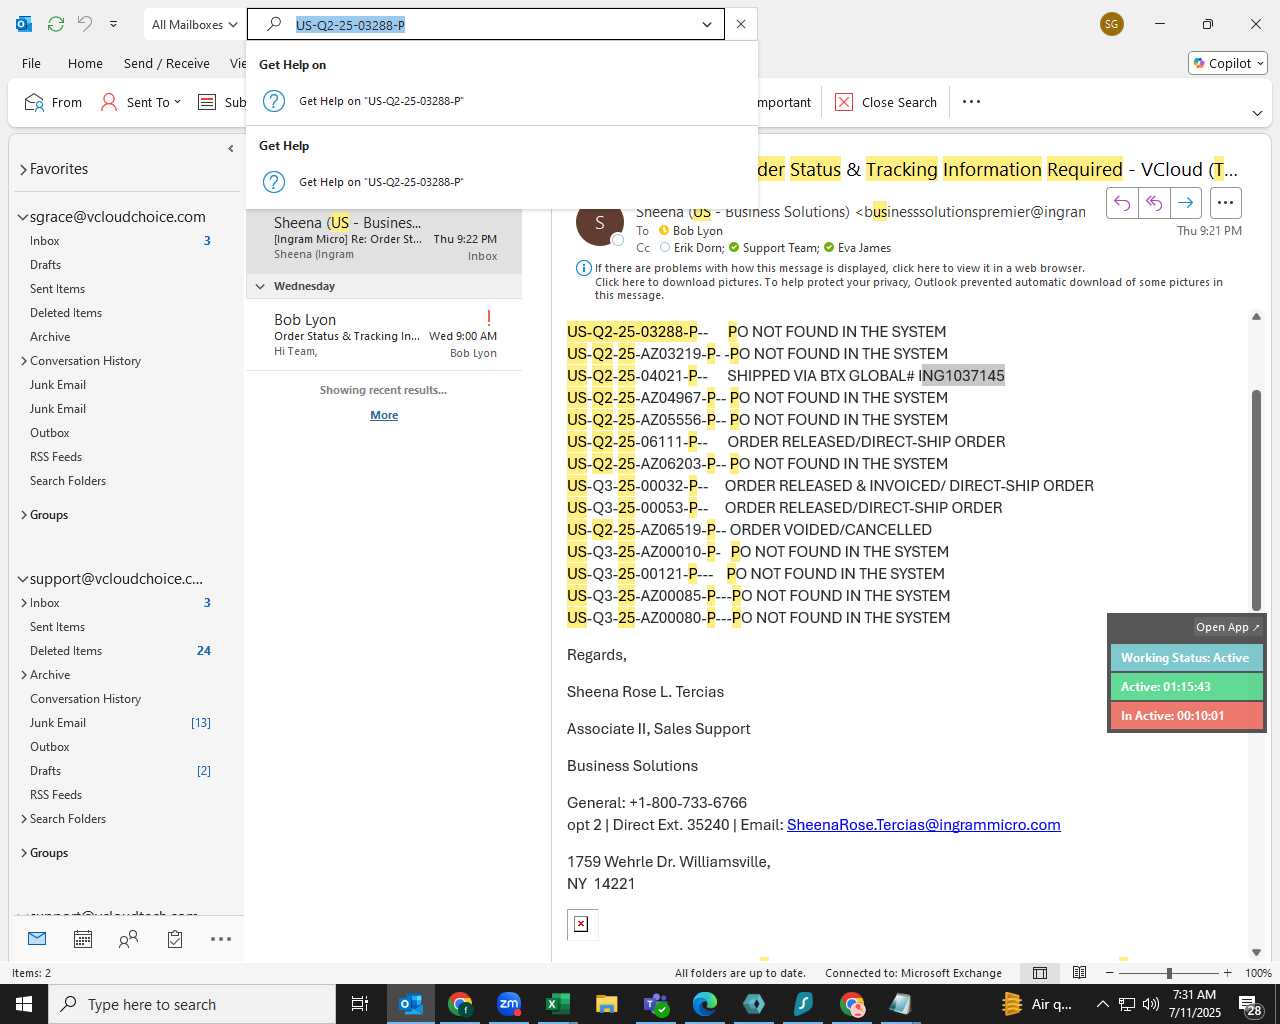
Task: Open the All Mailboxes scope dropdown
Action: click(x=195, y=24)
